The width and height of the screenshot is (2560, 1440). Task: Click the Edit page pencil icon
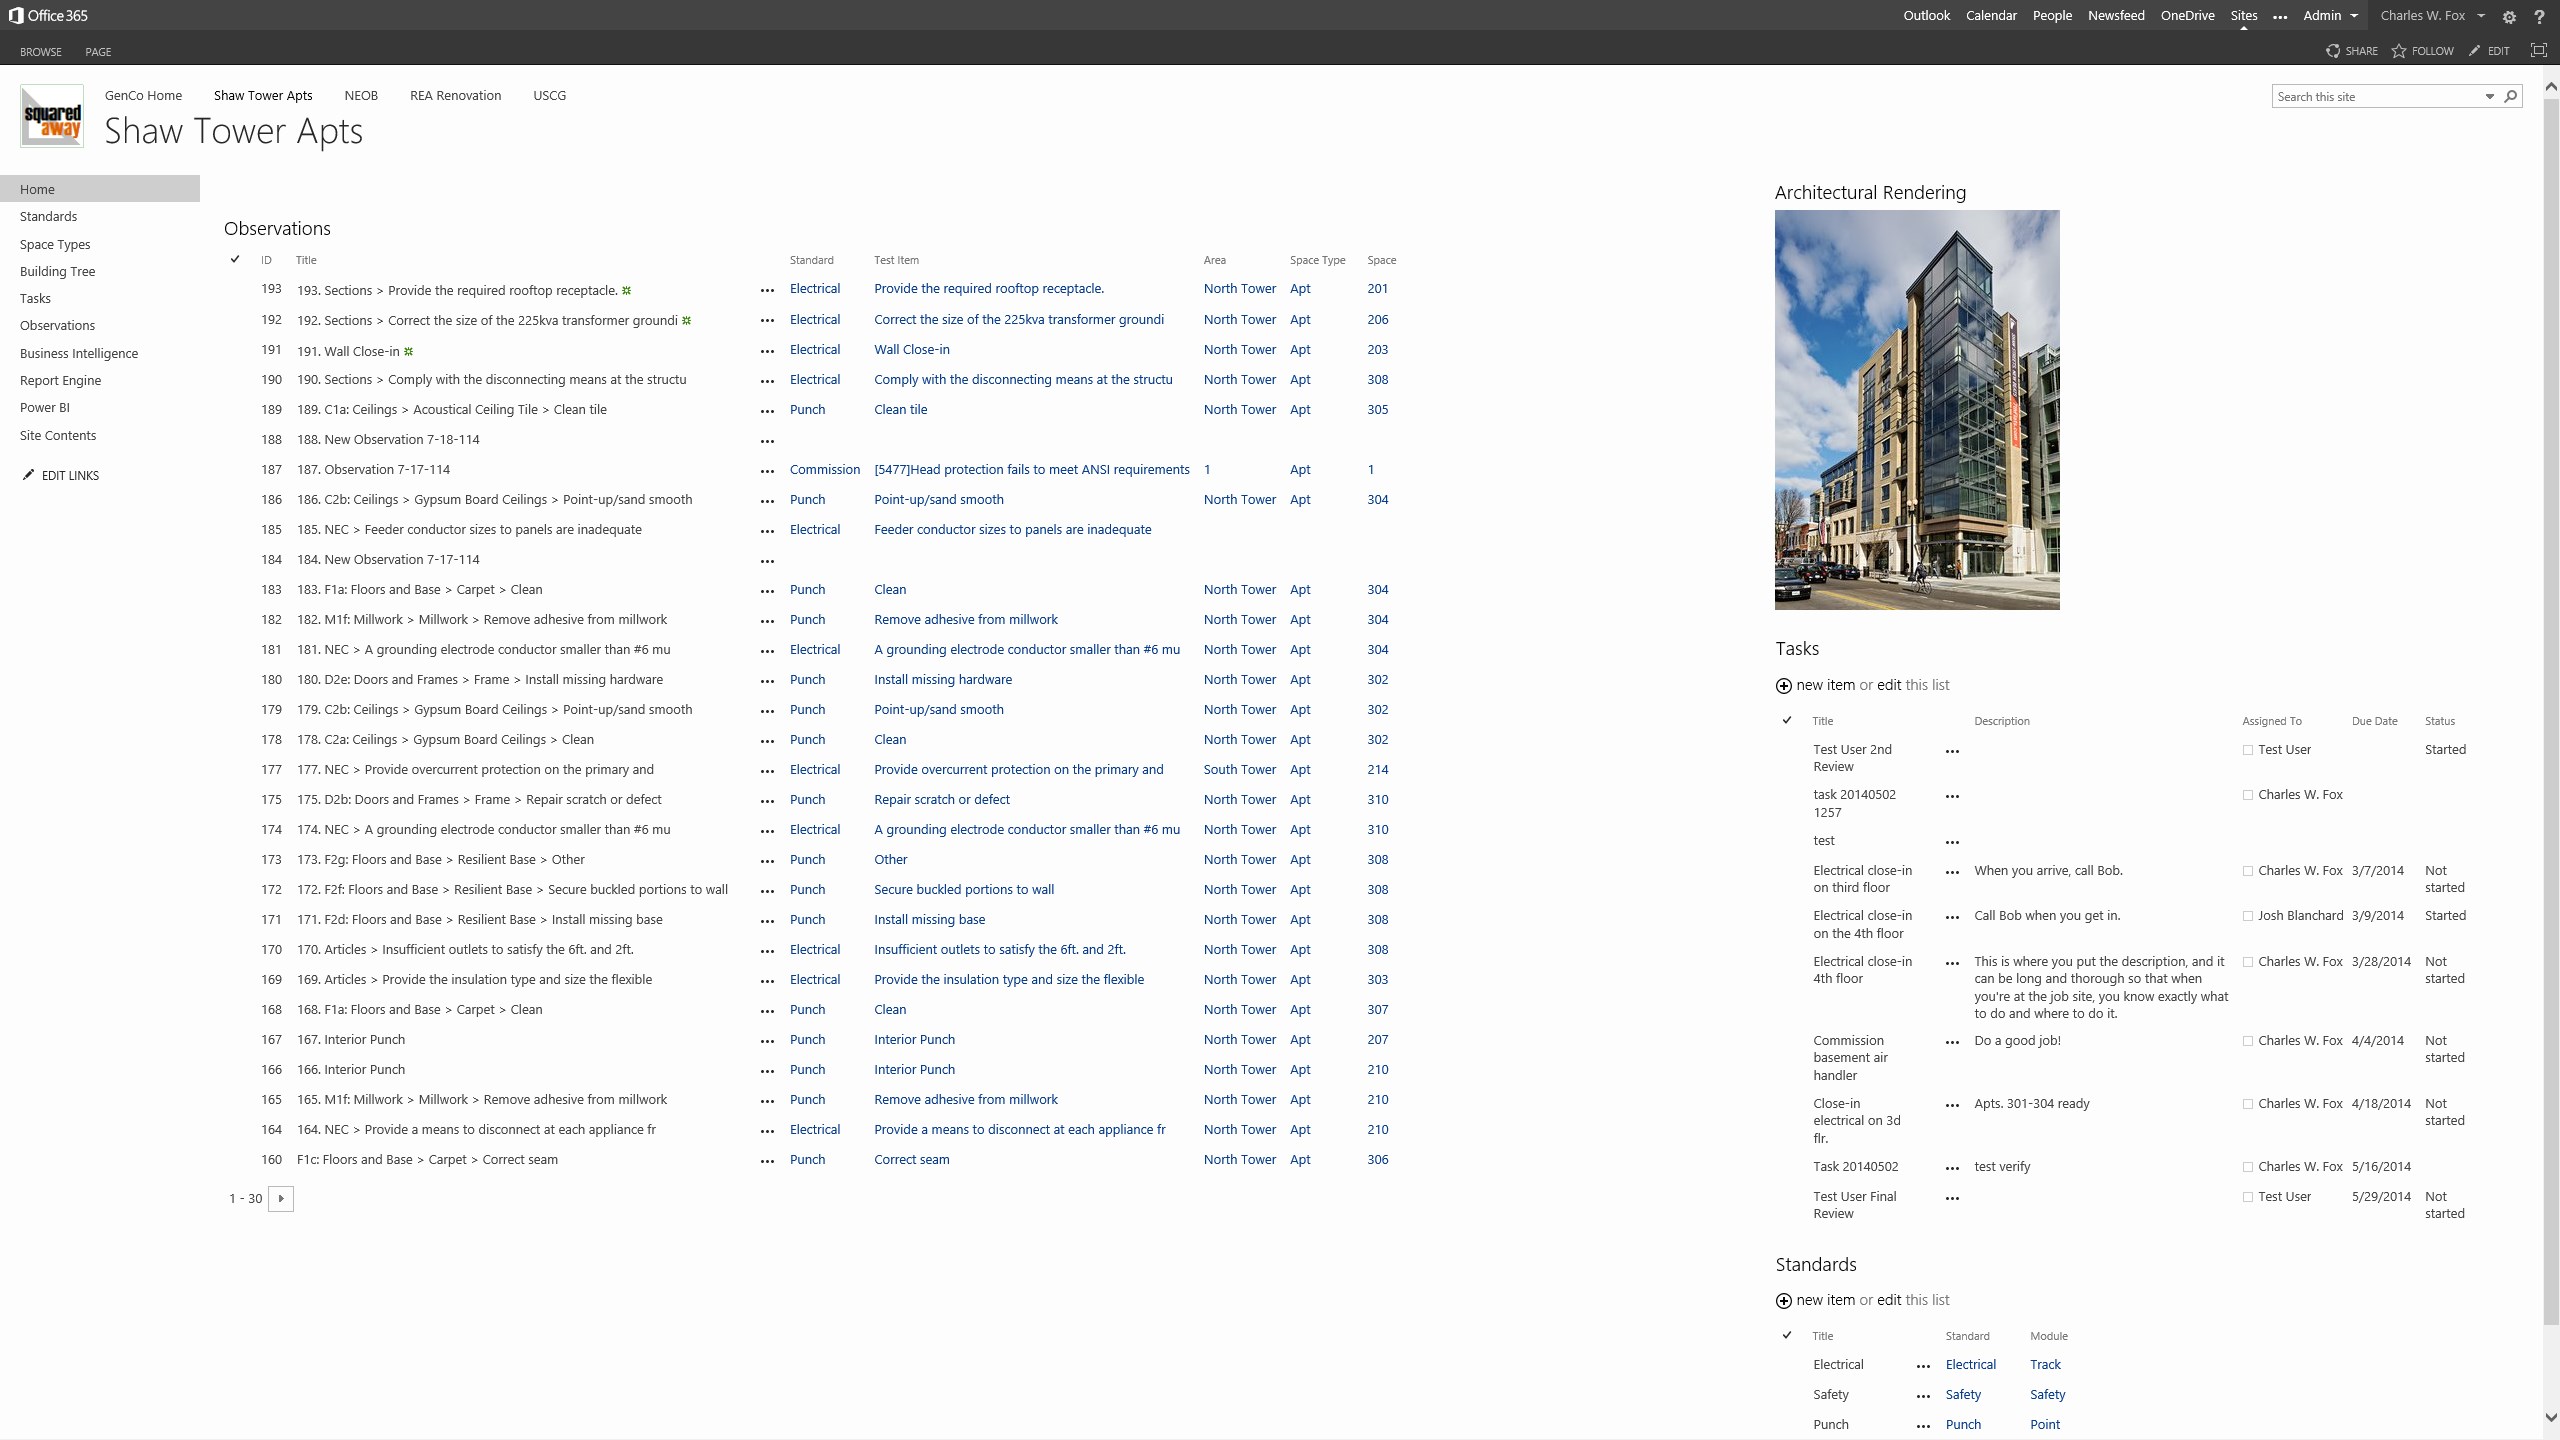coord(2475,51)
